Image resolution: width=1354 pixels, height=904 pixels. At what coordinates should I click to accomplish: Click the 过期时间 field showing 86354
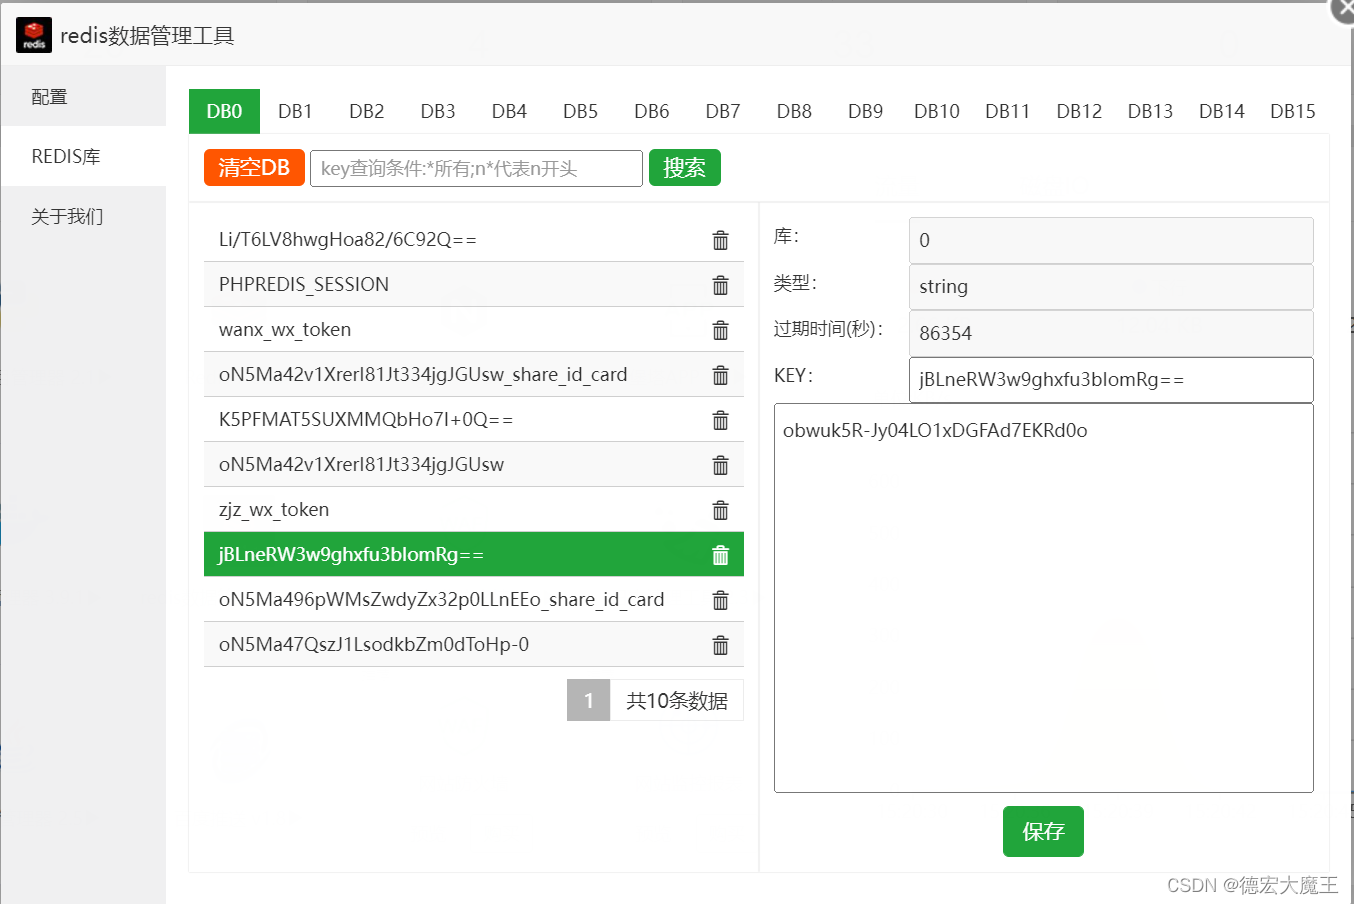(x=1111, y=333)
